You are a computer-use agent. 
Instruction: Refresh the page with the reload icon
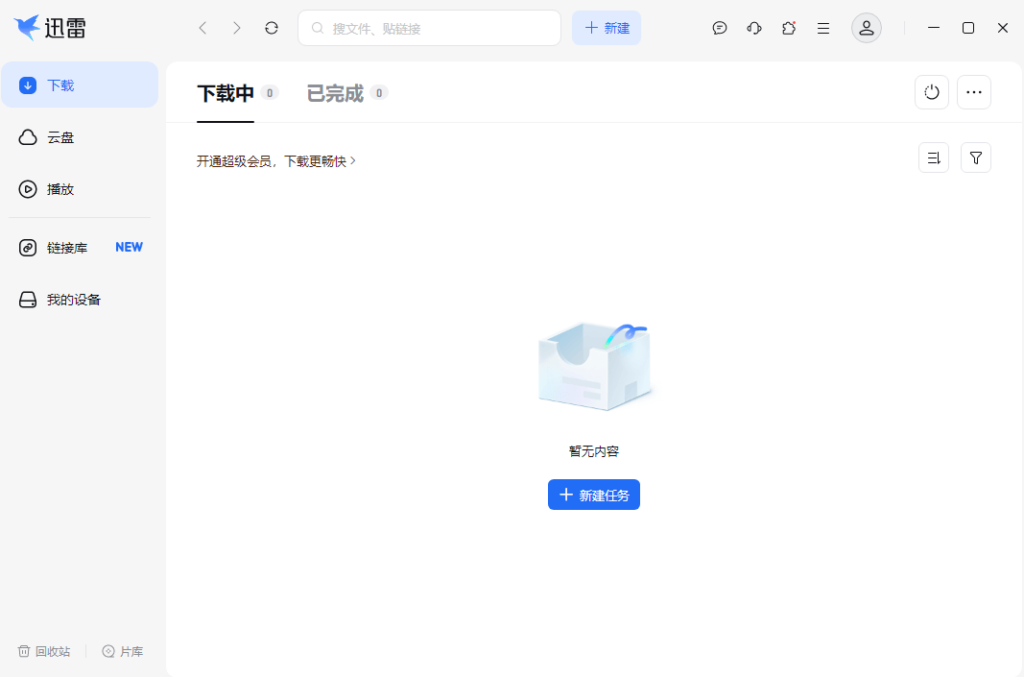click(272, 28)
